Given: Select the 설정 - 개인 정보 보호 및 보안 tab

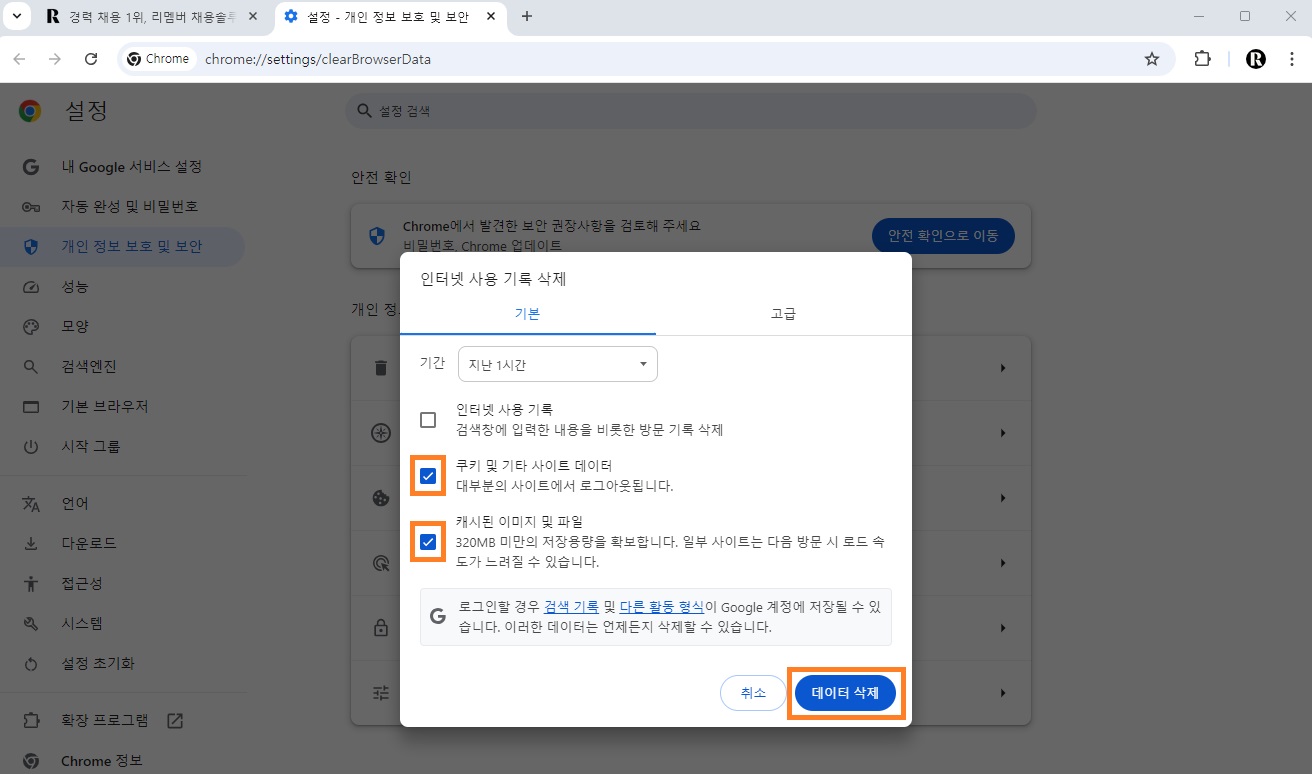Looking at the screenshot, I should pyautogui.click(x=388, y=17).
